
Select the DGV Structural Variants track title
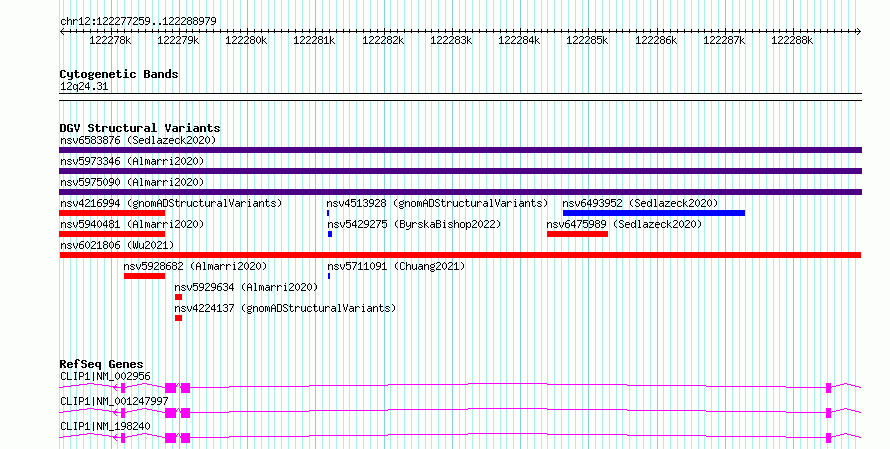[140, 128]
